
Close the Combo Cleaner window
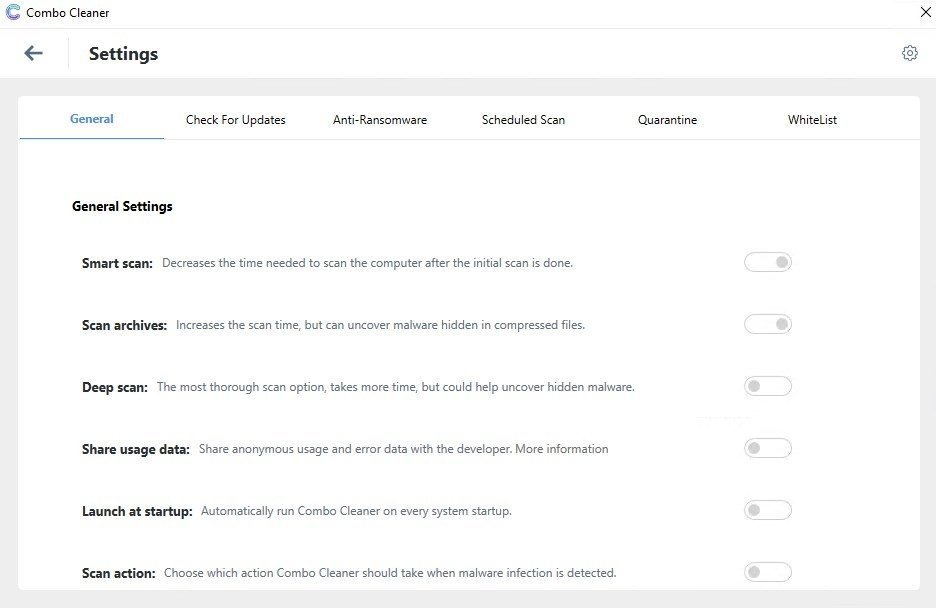925,12
